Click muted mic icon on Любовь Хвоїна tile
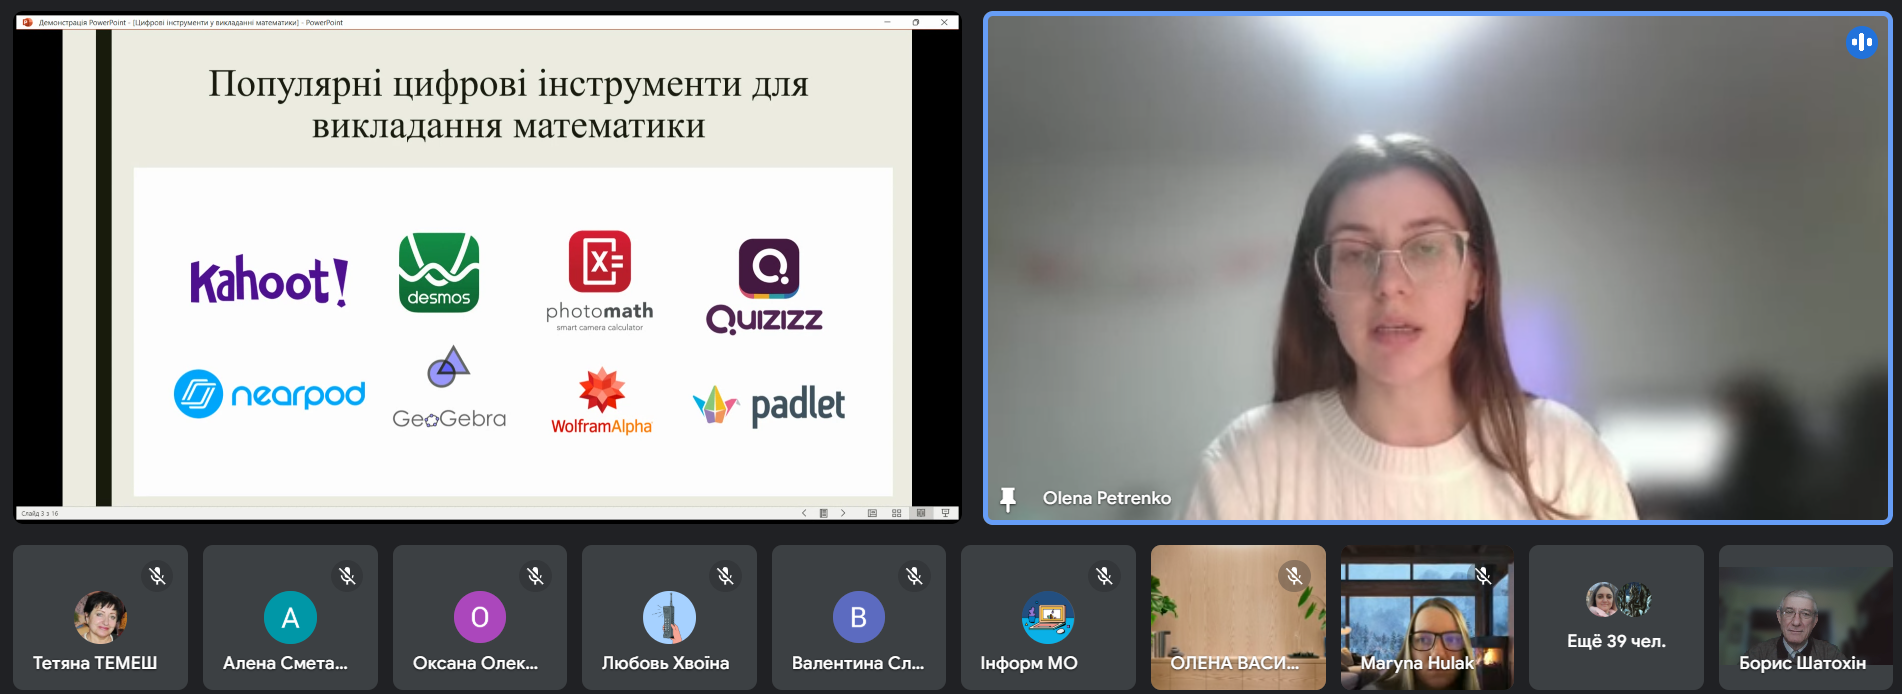The height and width of the screenshot is (694, 1902). pyautogui.click(x=725, y=576)
